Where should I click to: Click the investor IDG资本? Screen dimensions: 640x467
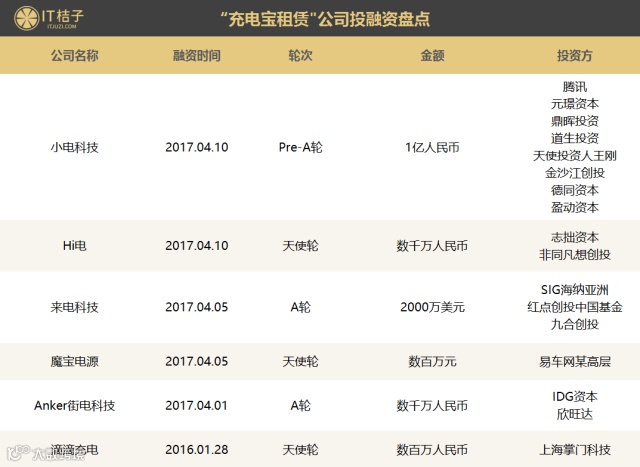coord(575,396)
